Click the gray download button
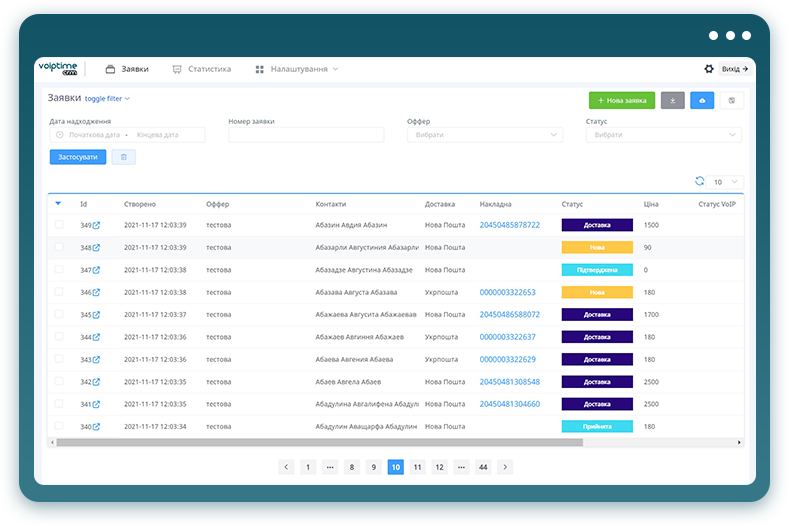This screenshot has height=526, width=789. pos(673,100)
